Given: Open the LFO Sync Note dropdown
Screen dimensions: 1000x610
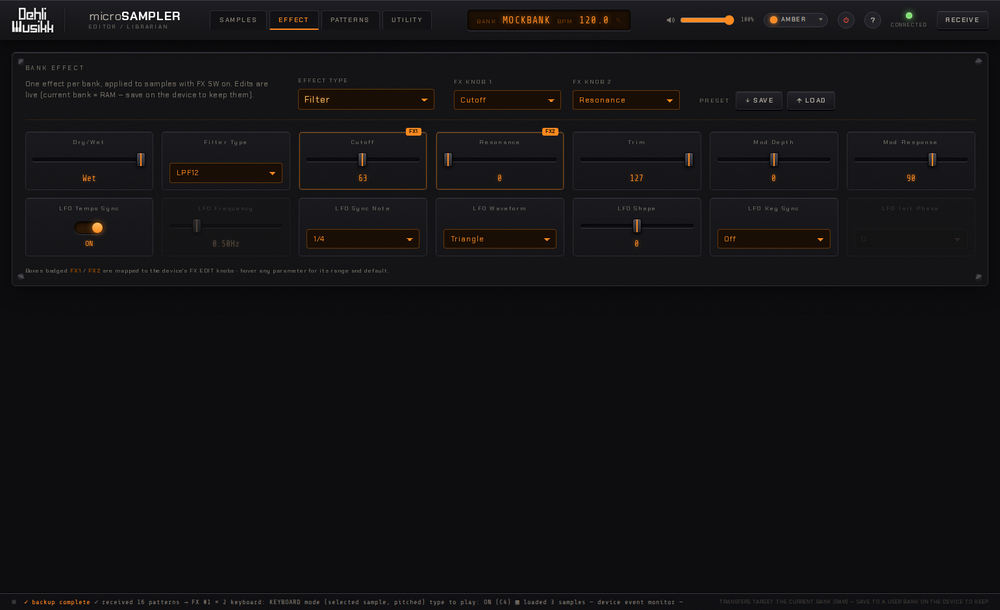Looking at the screenshot, I should point(362,239).
